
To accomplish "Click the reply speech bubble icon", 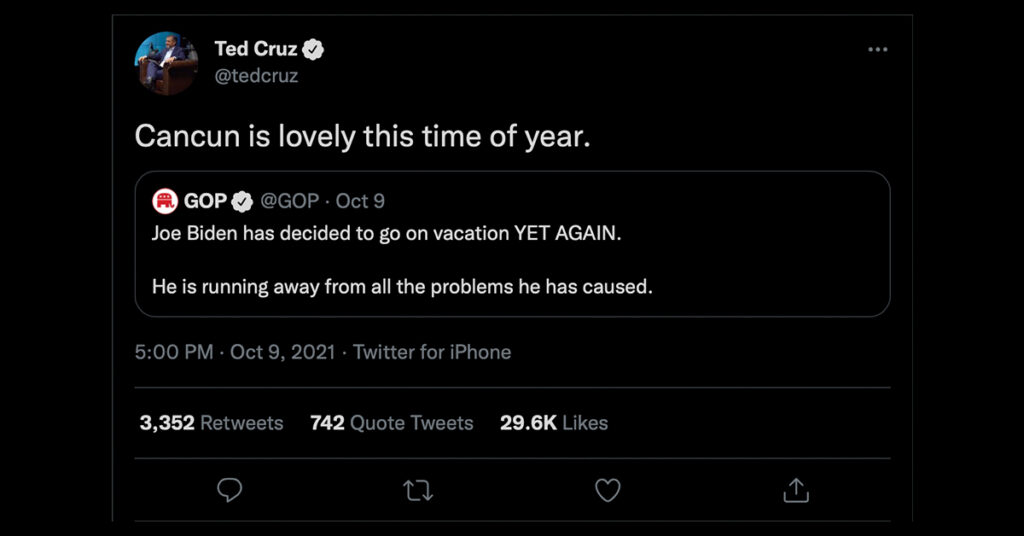I will click(230, 490).
